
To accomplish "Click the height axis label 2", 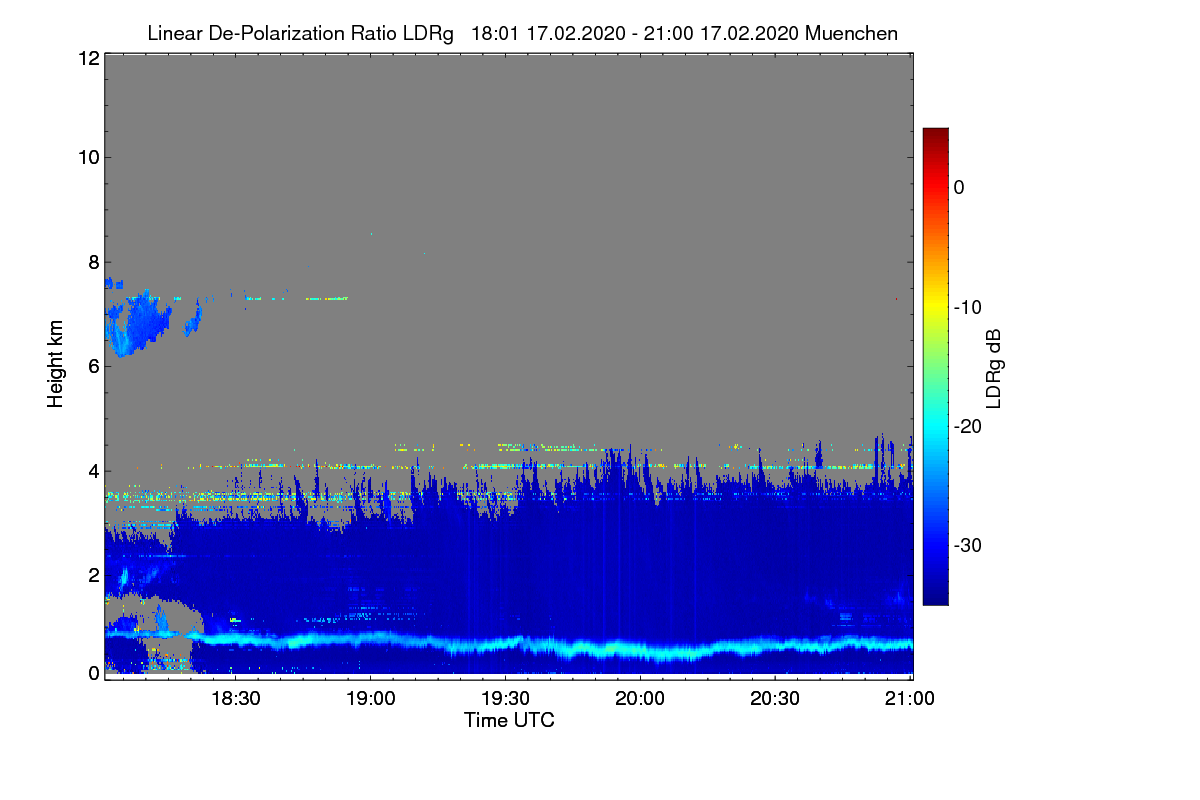I will (x=92, y=574).
